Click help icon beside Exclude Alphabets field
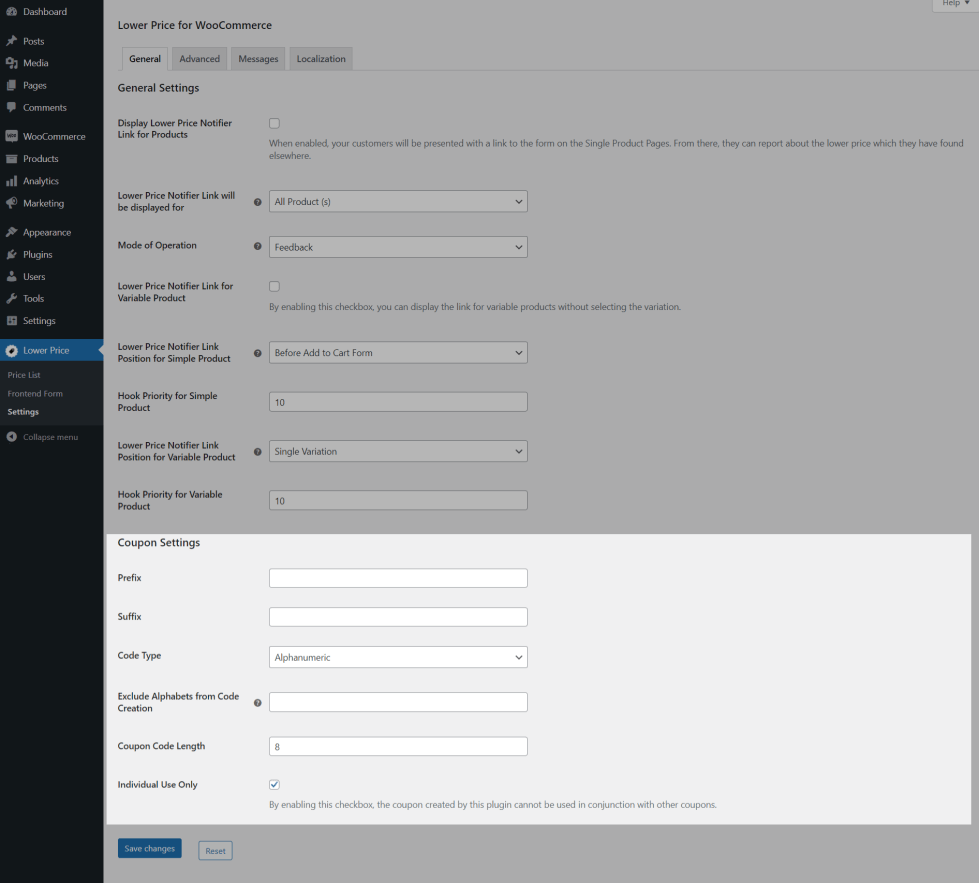The image size is (979, 883). [257, 703]
